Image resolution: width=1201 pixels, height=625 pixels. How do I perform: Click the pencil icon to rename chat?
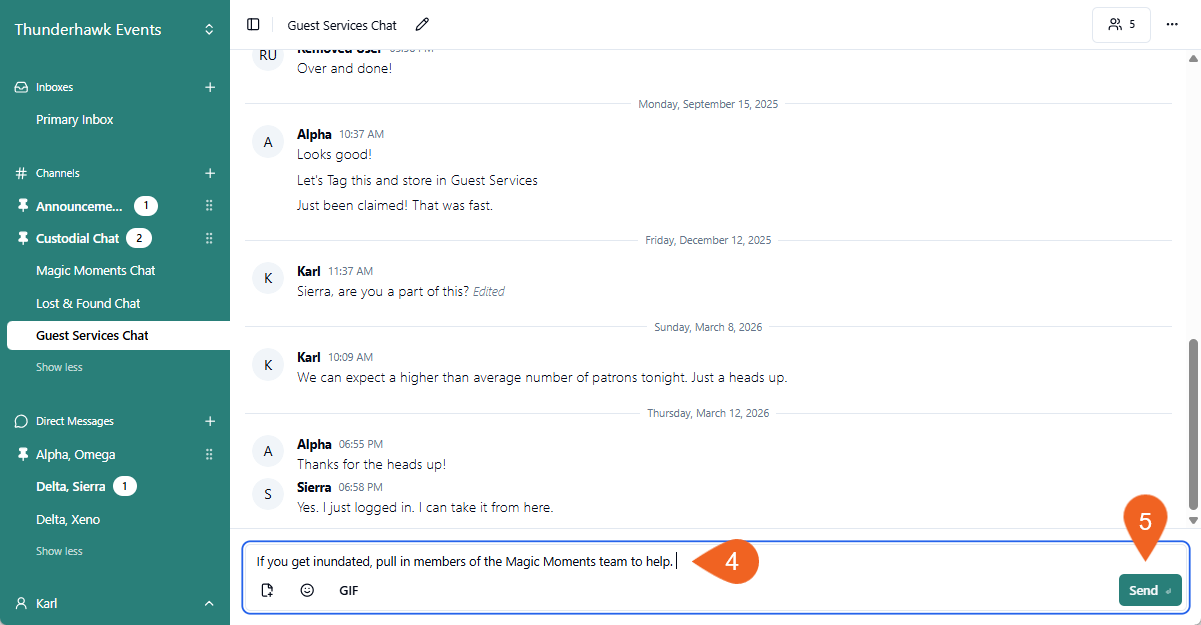click(422, 25)
